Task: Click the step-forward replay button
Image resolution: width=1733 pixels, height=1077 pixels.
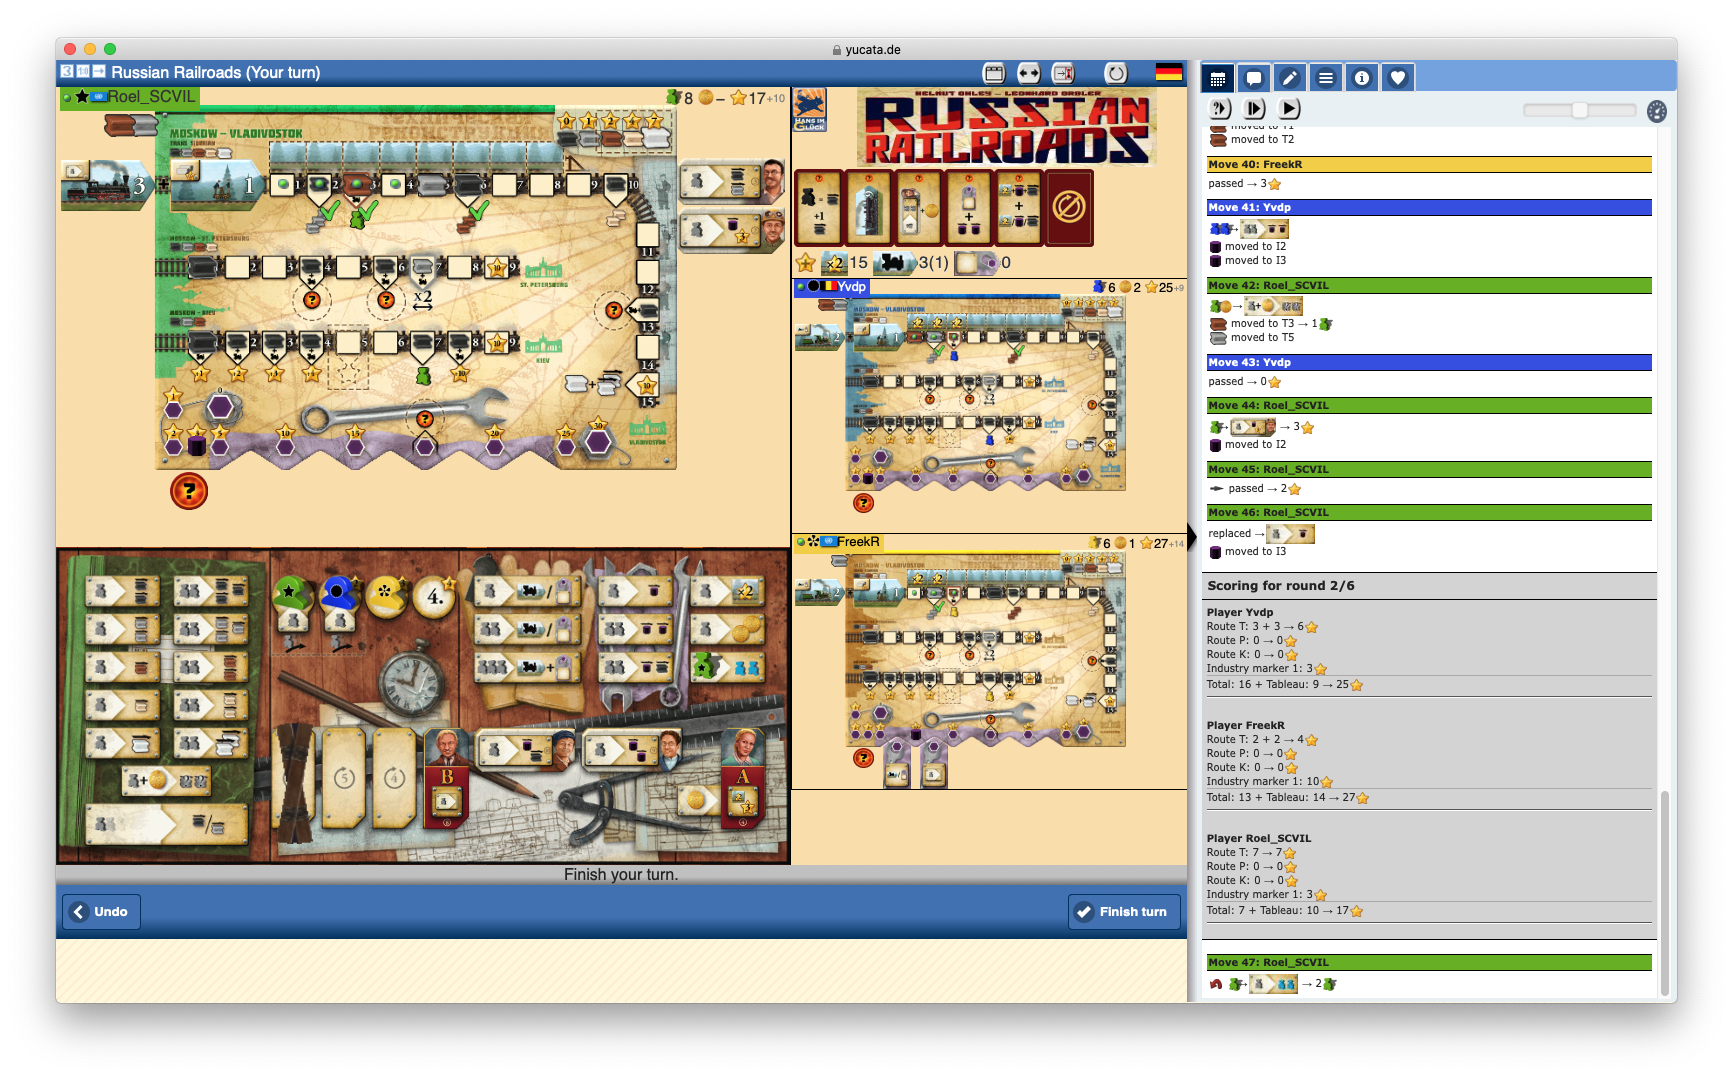Action: [1254, 109]
